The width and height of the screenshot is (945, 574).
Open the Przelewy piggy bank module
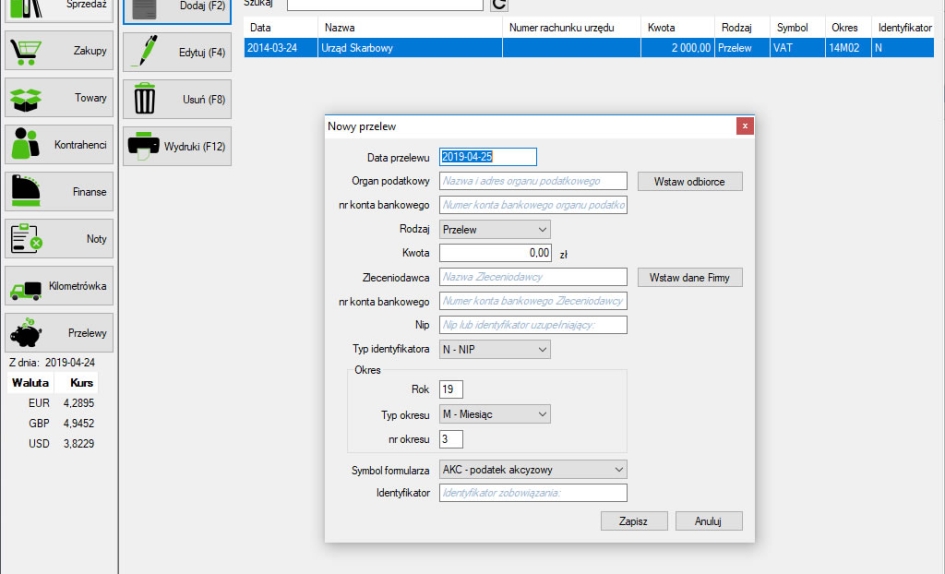59,333
